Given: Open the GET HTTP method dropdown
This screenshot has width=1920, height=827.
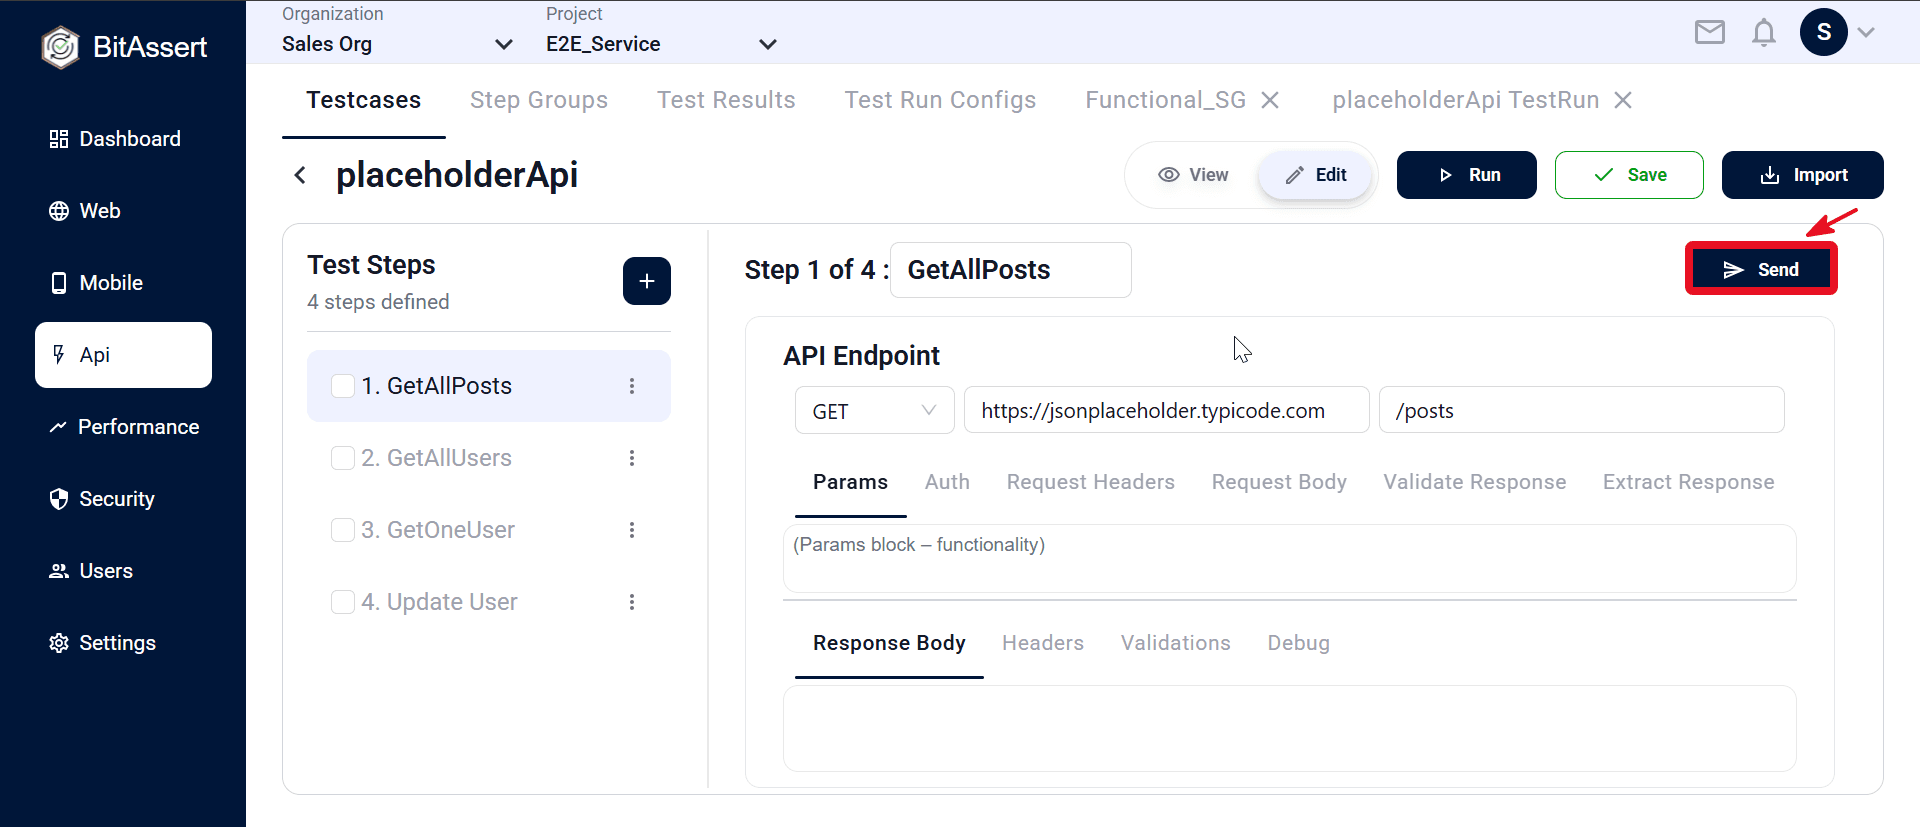Looking at the screenshot, I should pyautogui.click(x=874, y=411).
